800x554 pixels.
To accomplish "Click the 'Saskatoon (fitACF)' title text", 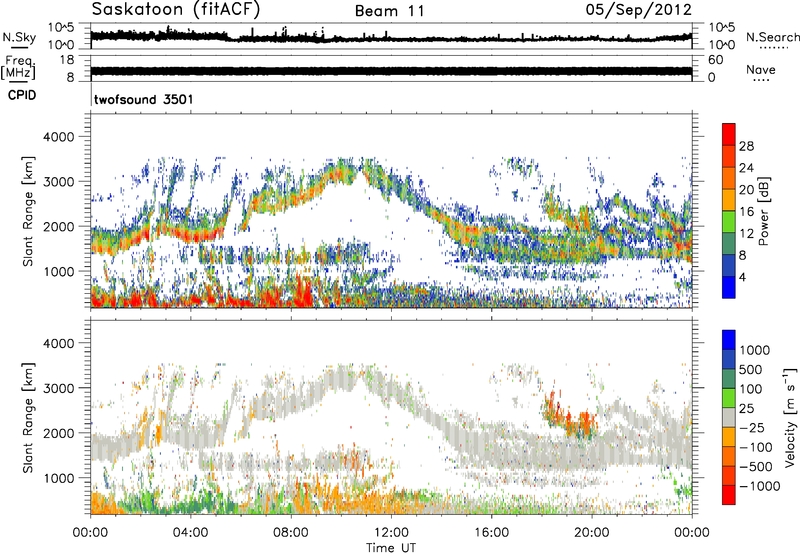I will tap(176, 9).
